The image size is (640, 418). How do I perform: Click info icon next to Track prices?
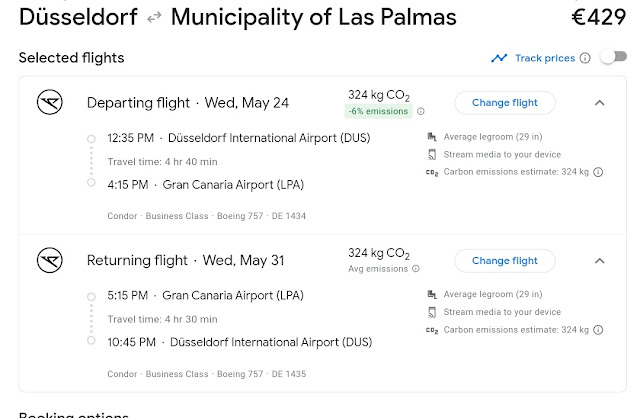pos(585,58)
